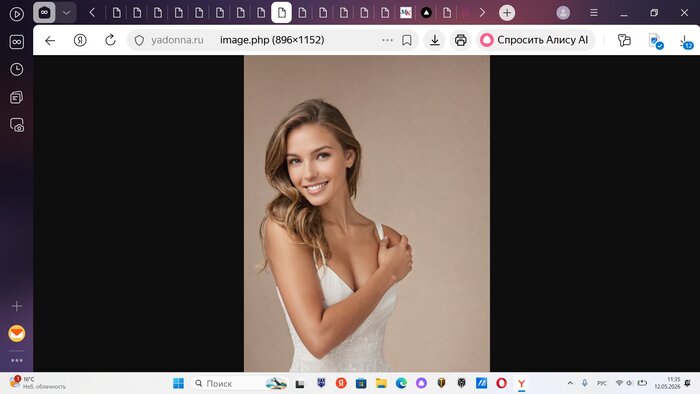Open the translator/reviews toolbar icon
Viewport: 700px width, 394px height.
point(624,40)
